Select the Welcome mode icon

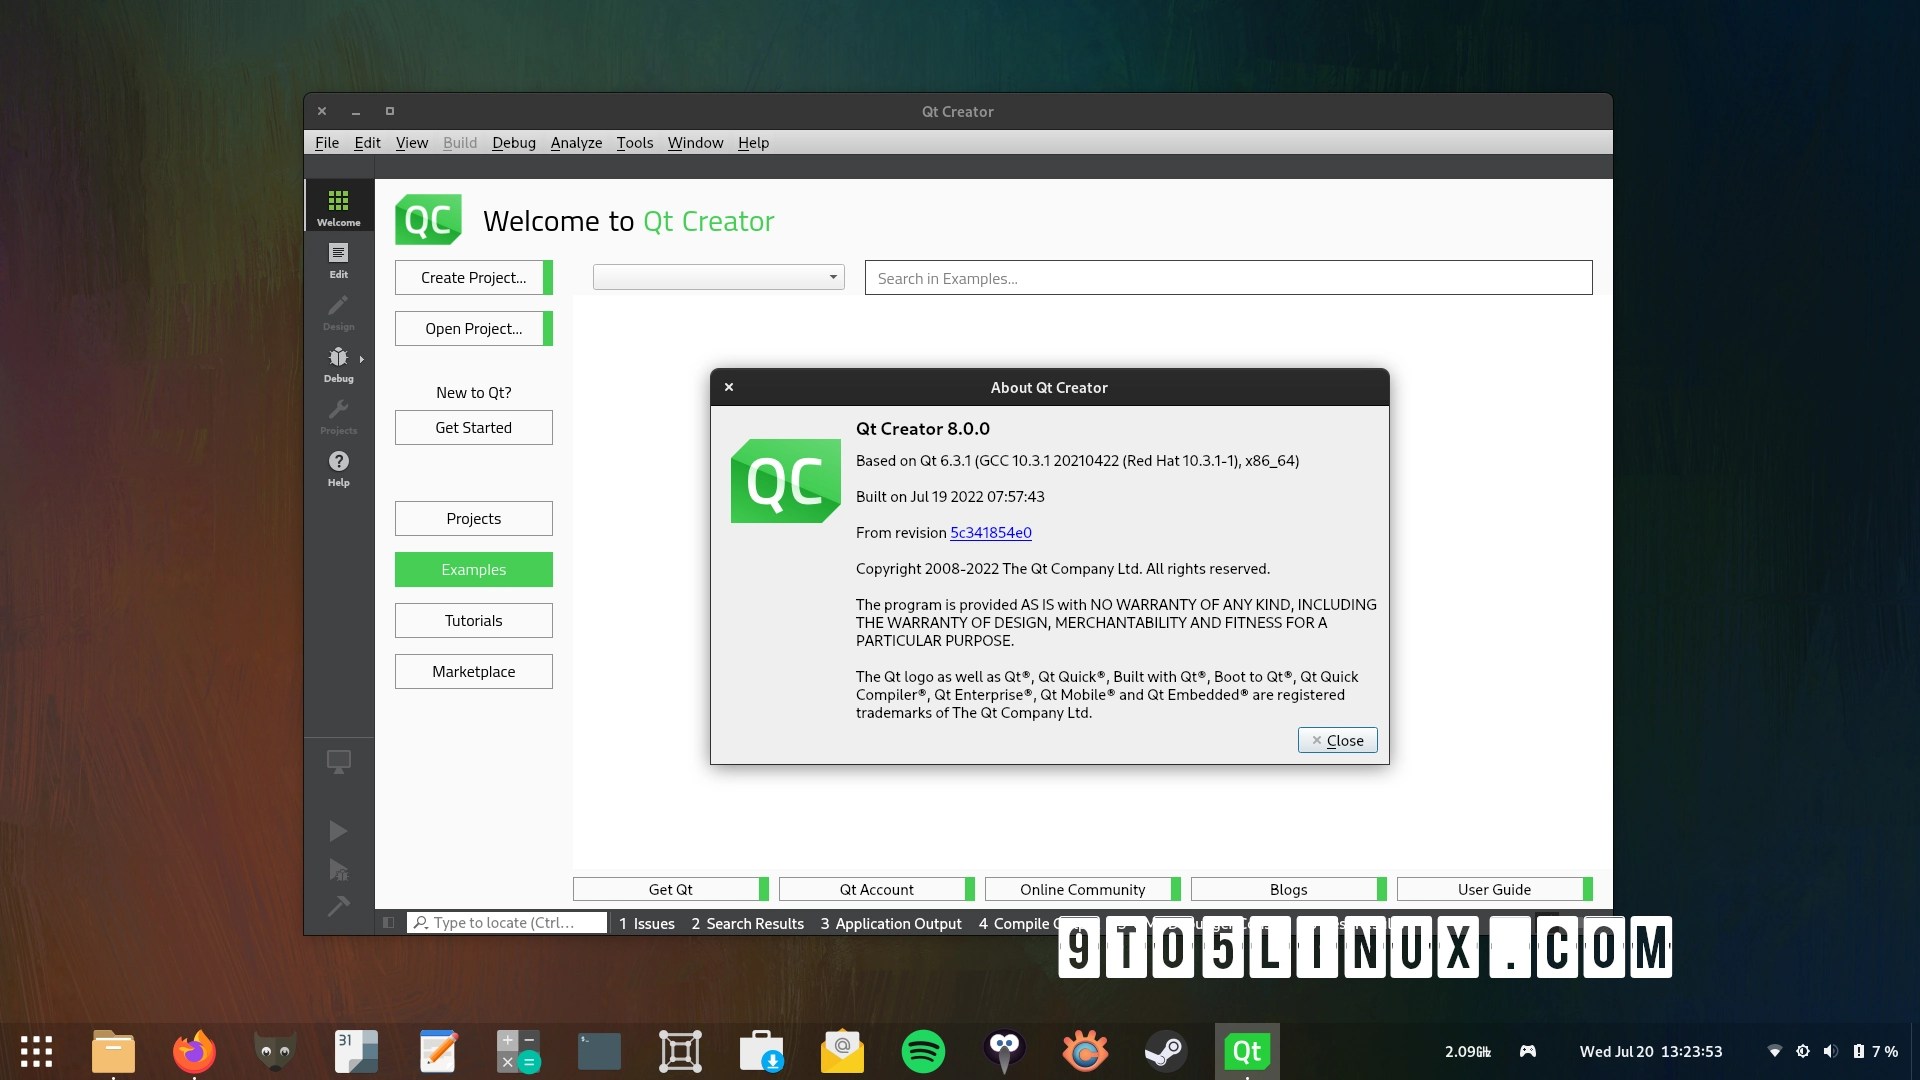click(339, 205)
